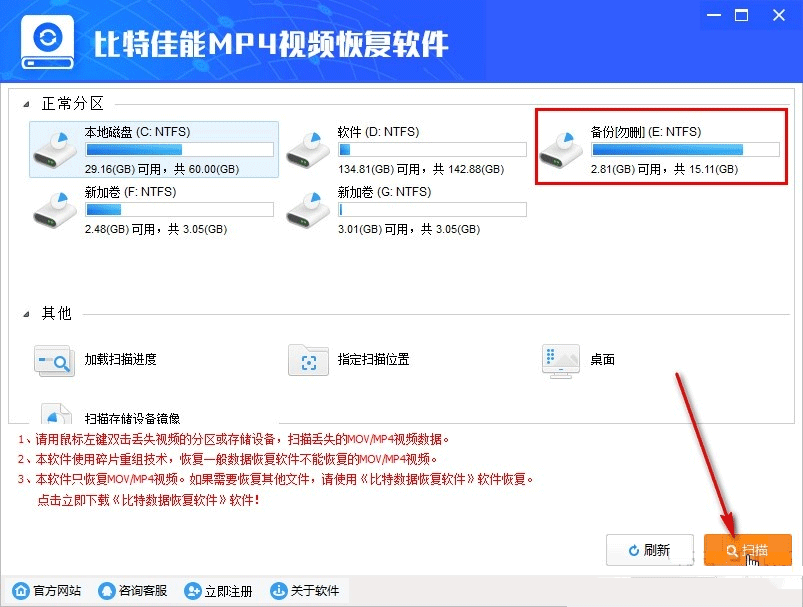Collapse the 其他 section
Image resolution: width=803 pixels, height=607 pixels.
pos(26,314)
